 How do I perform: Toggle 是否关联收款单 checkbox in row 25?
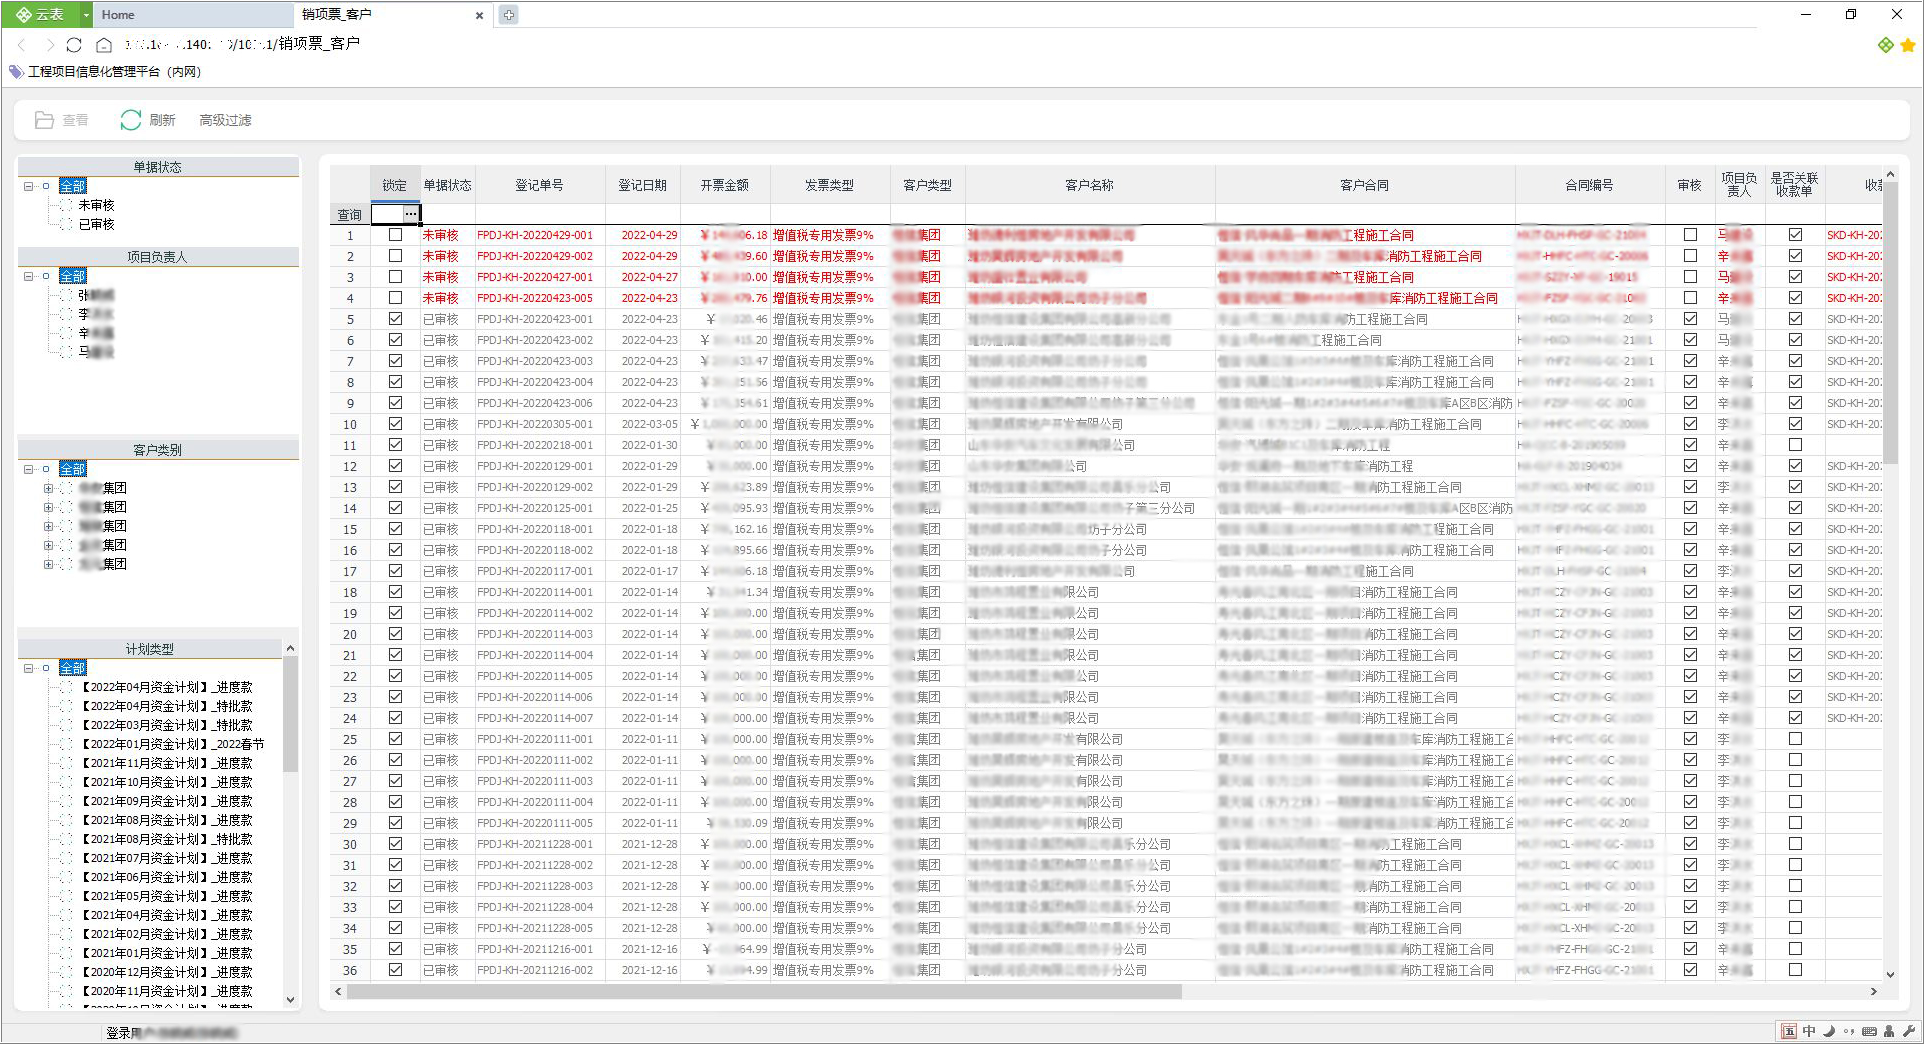(1795, 739)
